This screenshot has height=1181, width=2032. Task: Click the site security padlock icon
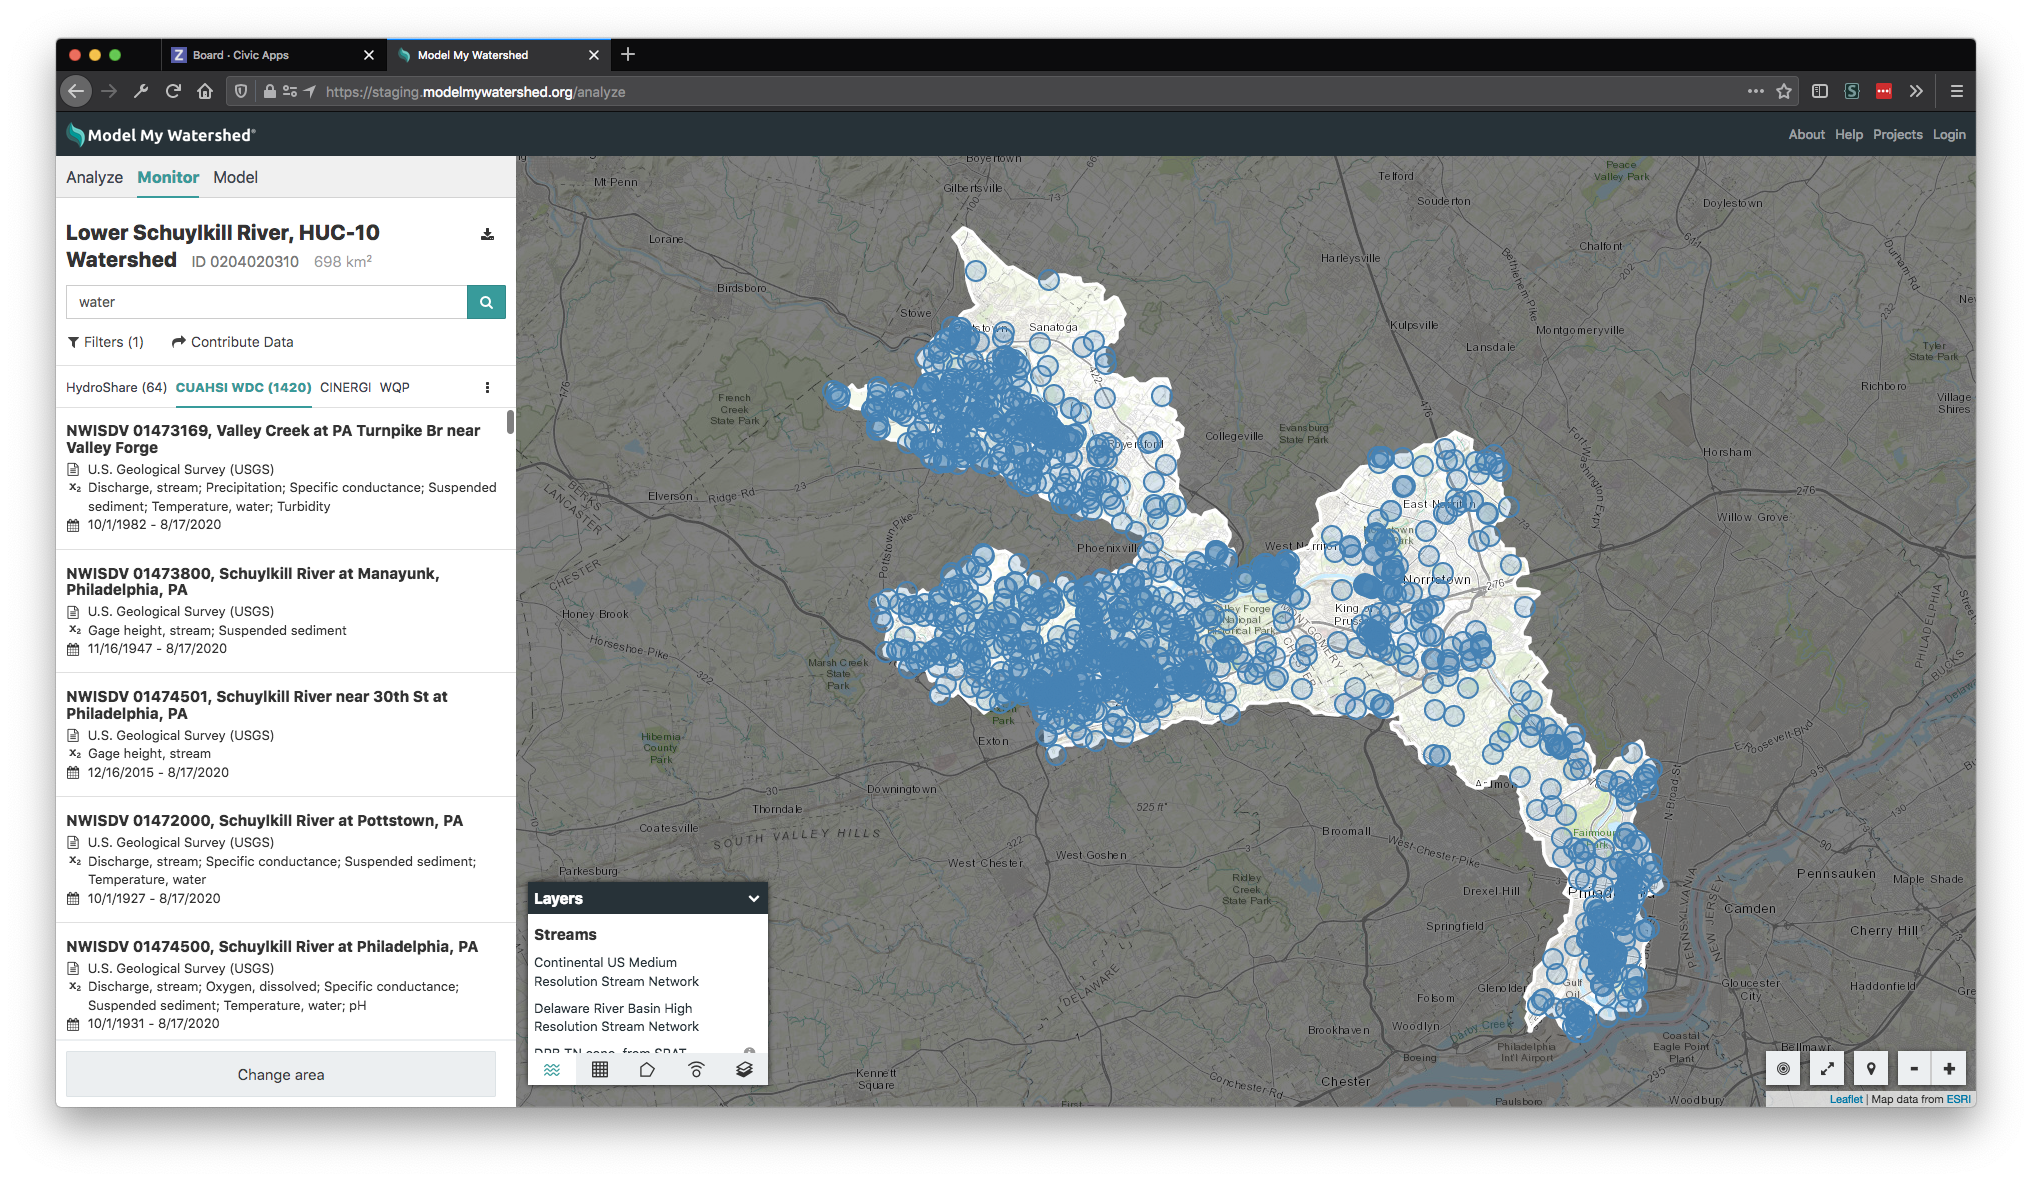pos(270,91)
